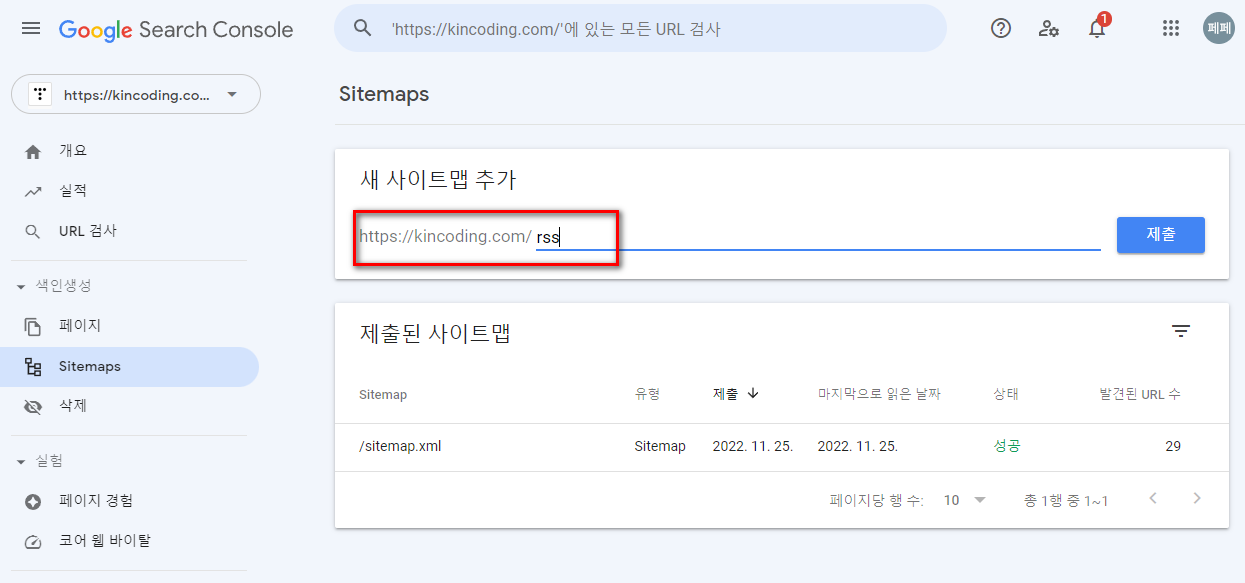Click the 성공 status cell
The height and width of the screenshot is (583, 1245).
(1007, 446)
